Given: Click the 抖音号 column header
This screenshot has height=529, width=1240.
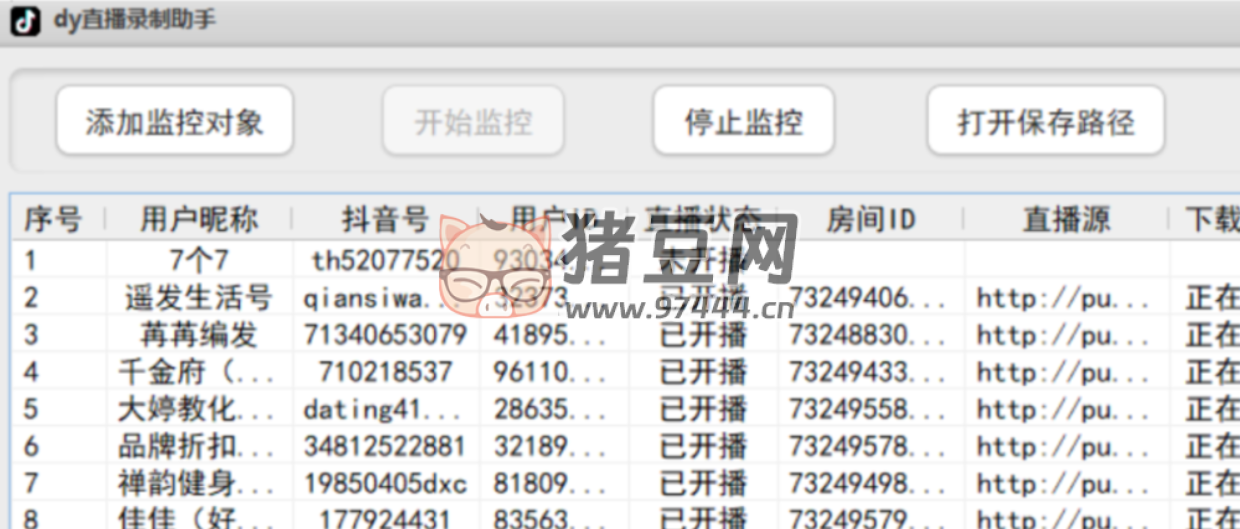Looking at the screenshot, I should [385, 219].
